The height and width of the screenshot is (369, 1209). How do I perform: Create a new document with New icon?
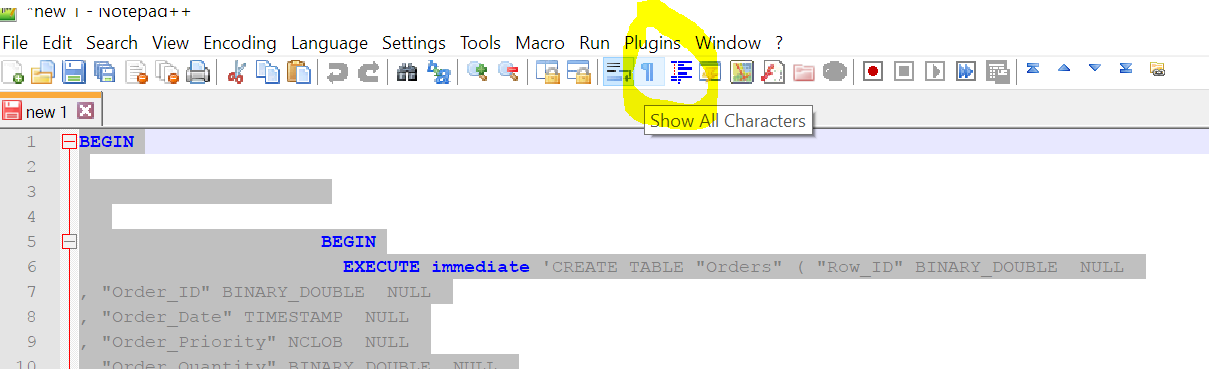tap(13, 72)
